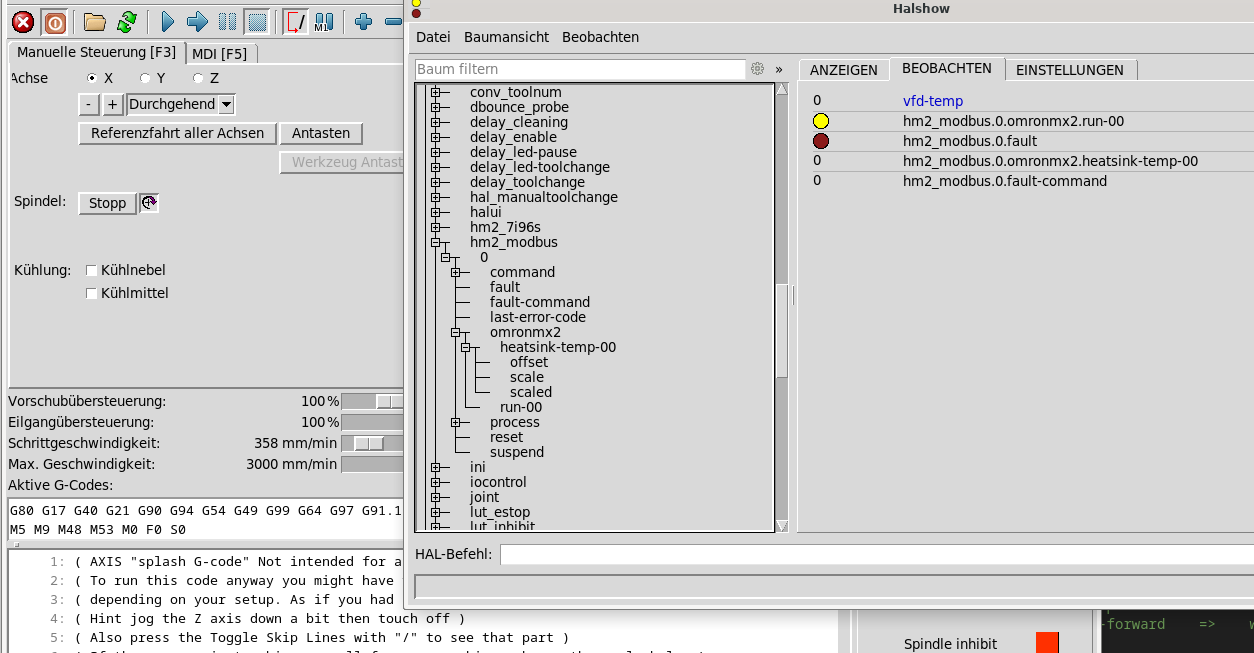Collapse the hm2_modbus tree node
This screenshot has width=1254, height=653.
coord(436,242)
